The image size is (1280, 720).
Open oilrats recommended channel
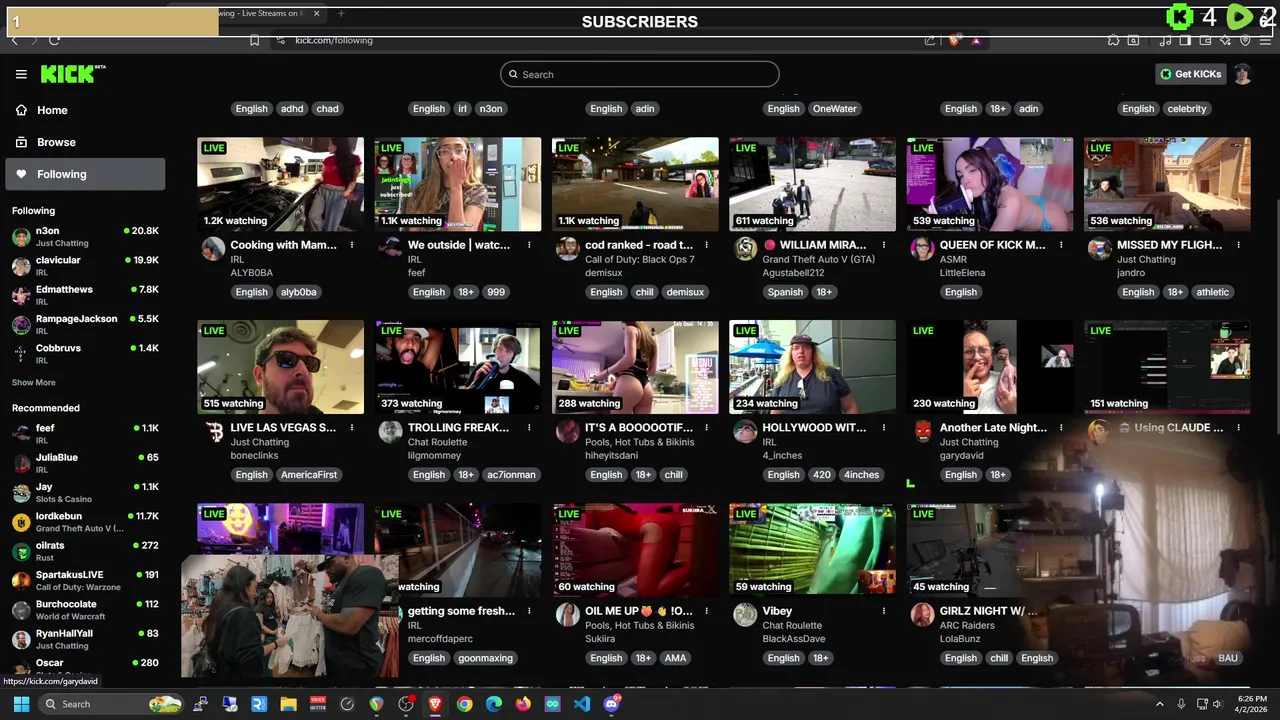click(x=85, y=551)
